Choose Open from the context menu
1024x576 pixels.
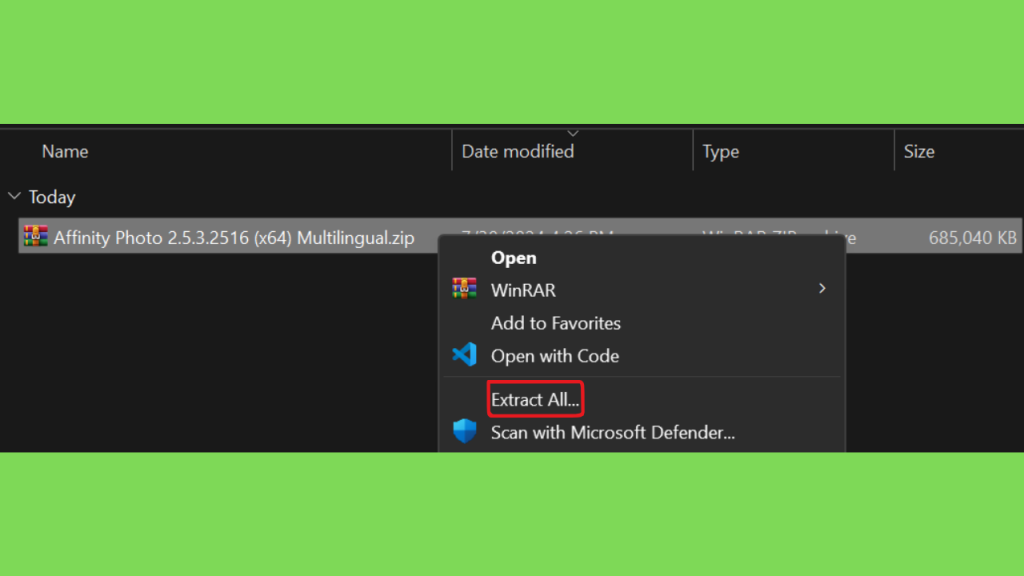tap(513, 258)
